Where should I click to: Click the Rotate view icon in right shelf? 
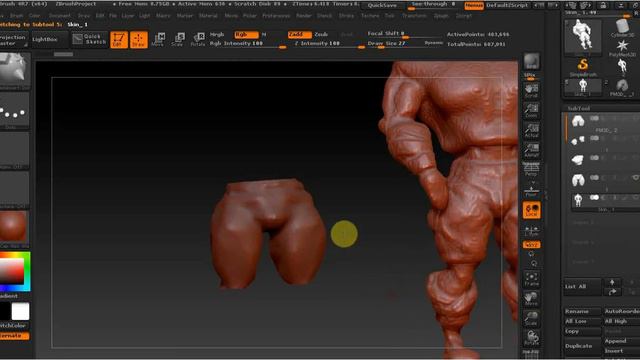pyautogui.click(x=531, y=338)
